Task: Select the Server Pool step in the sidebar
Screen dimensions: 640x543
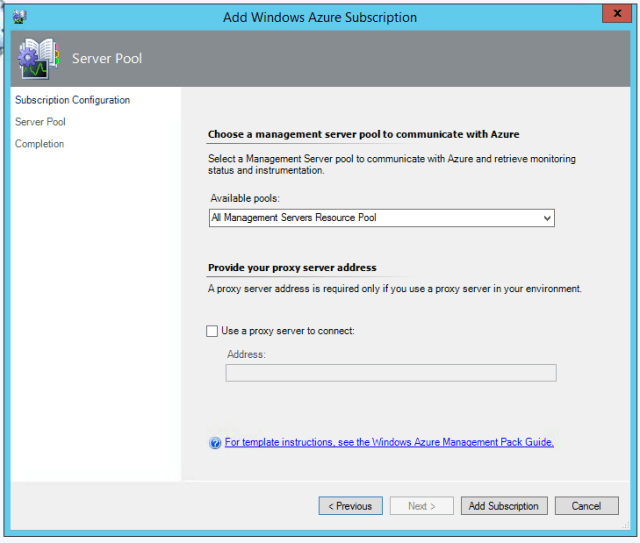Action: (40, 122)
